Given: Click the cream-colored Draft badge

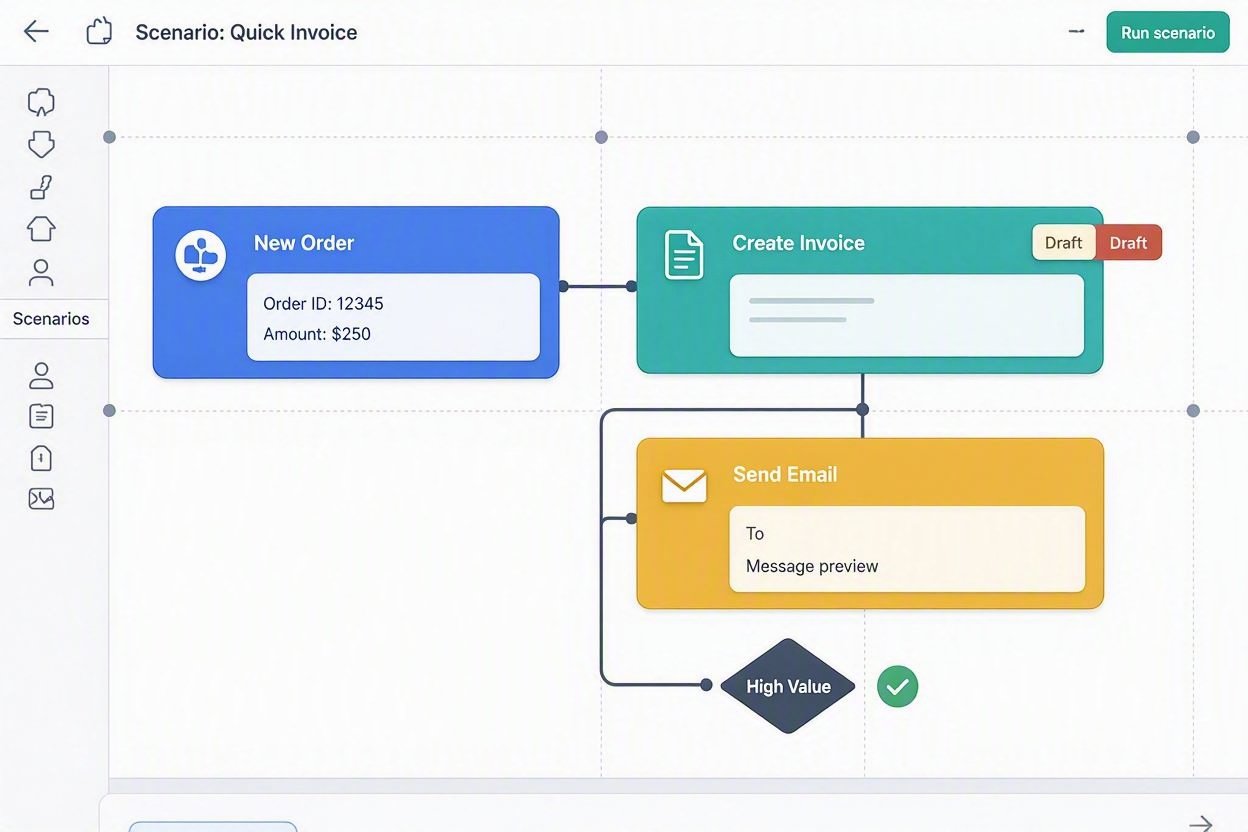Looking at the screenshot, I should point(1064,243).
